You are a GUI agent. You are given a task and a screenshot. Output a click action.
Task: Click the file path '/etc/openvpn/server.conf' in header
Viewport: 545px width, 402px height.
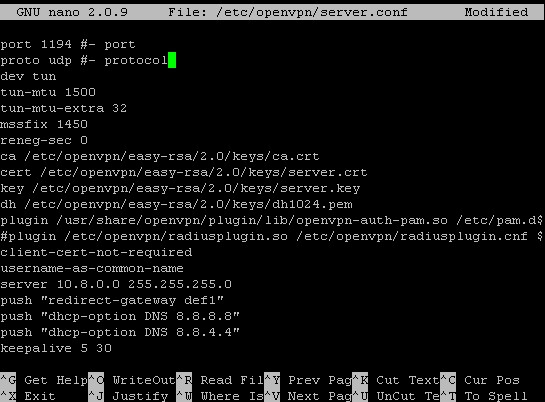click(312, 12)
